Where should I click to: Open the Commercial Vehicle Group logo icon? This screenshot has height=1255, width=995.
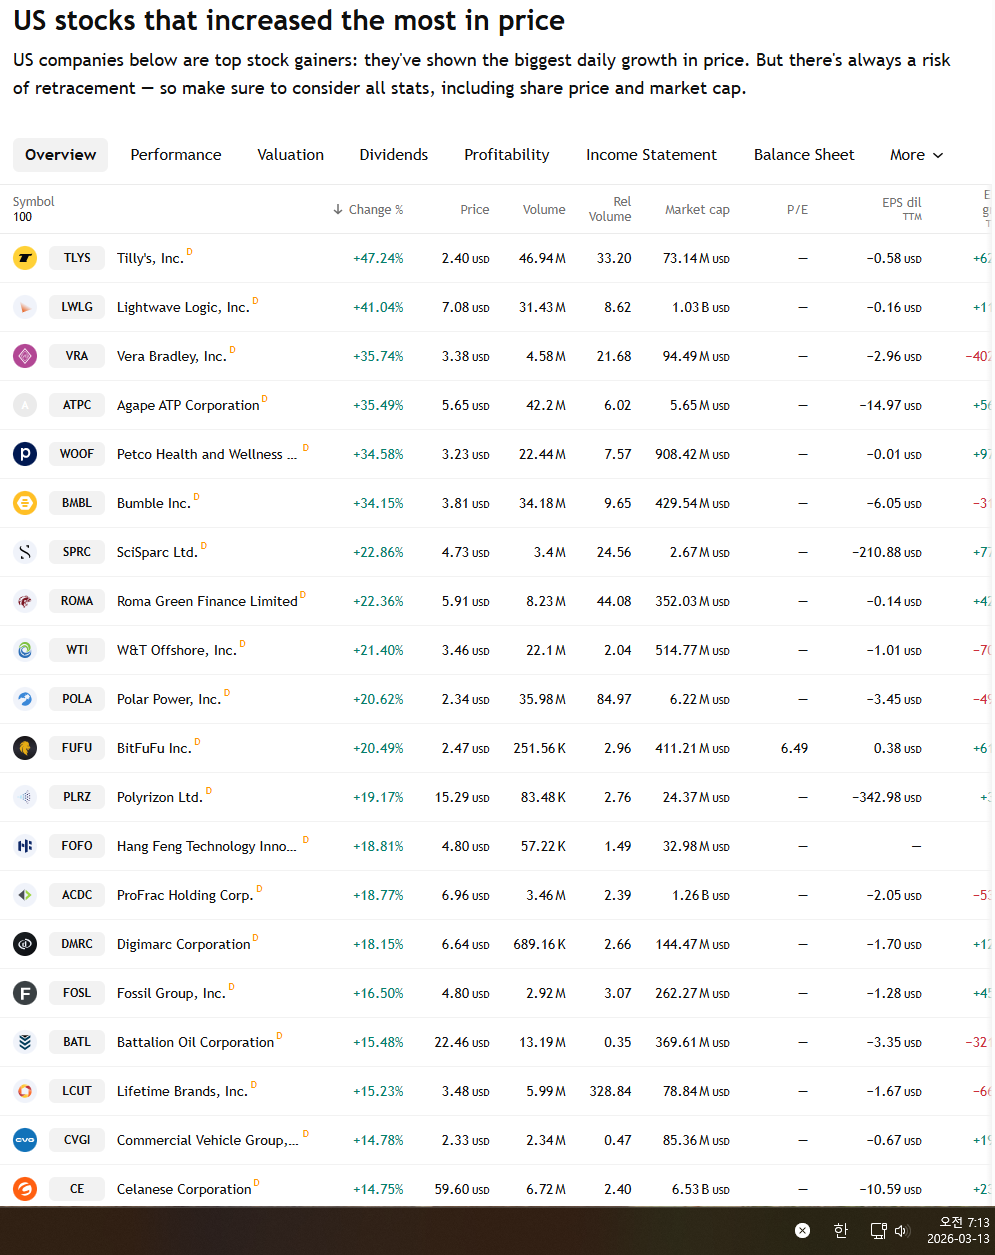click(x=25, y=1140)
